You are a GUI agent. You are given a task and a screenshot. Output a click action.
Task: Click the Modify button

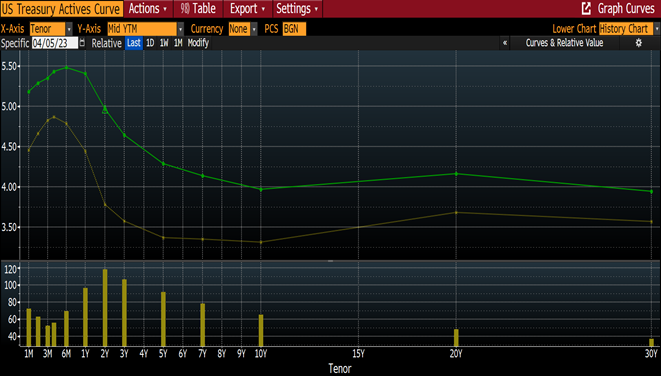coord(198,43)
